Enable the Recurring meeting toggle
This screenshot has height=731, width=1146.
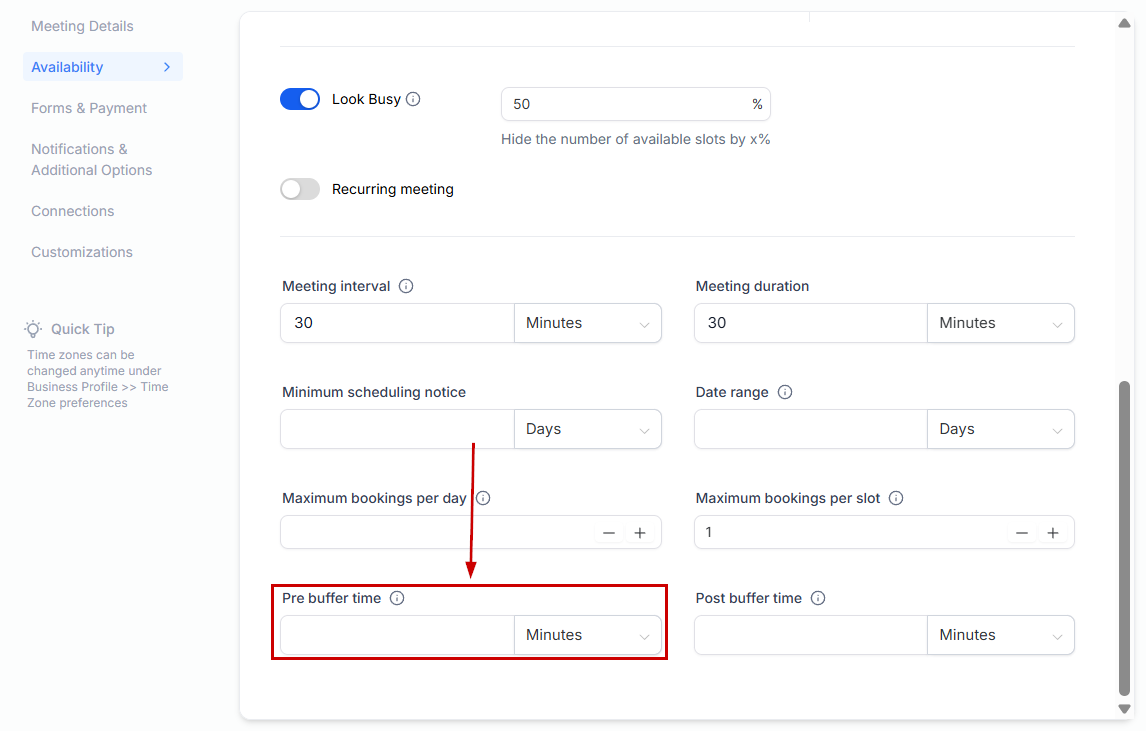(x=300, y=189)
